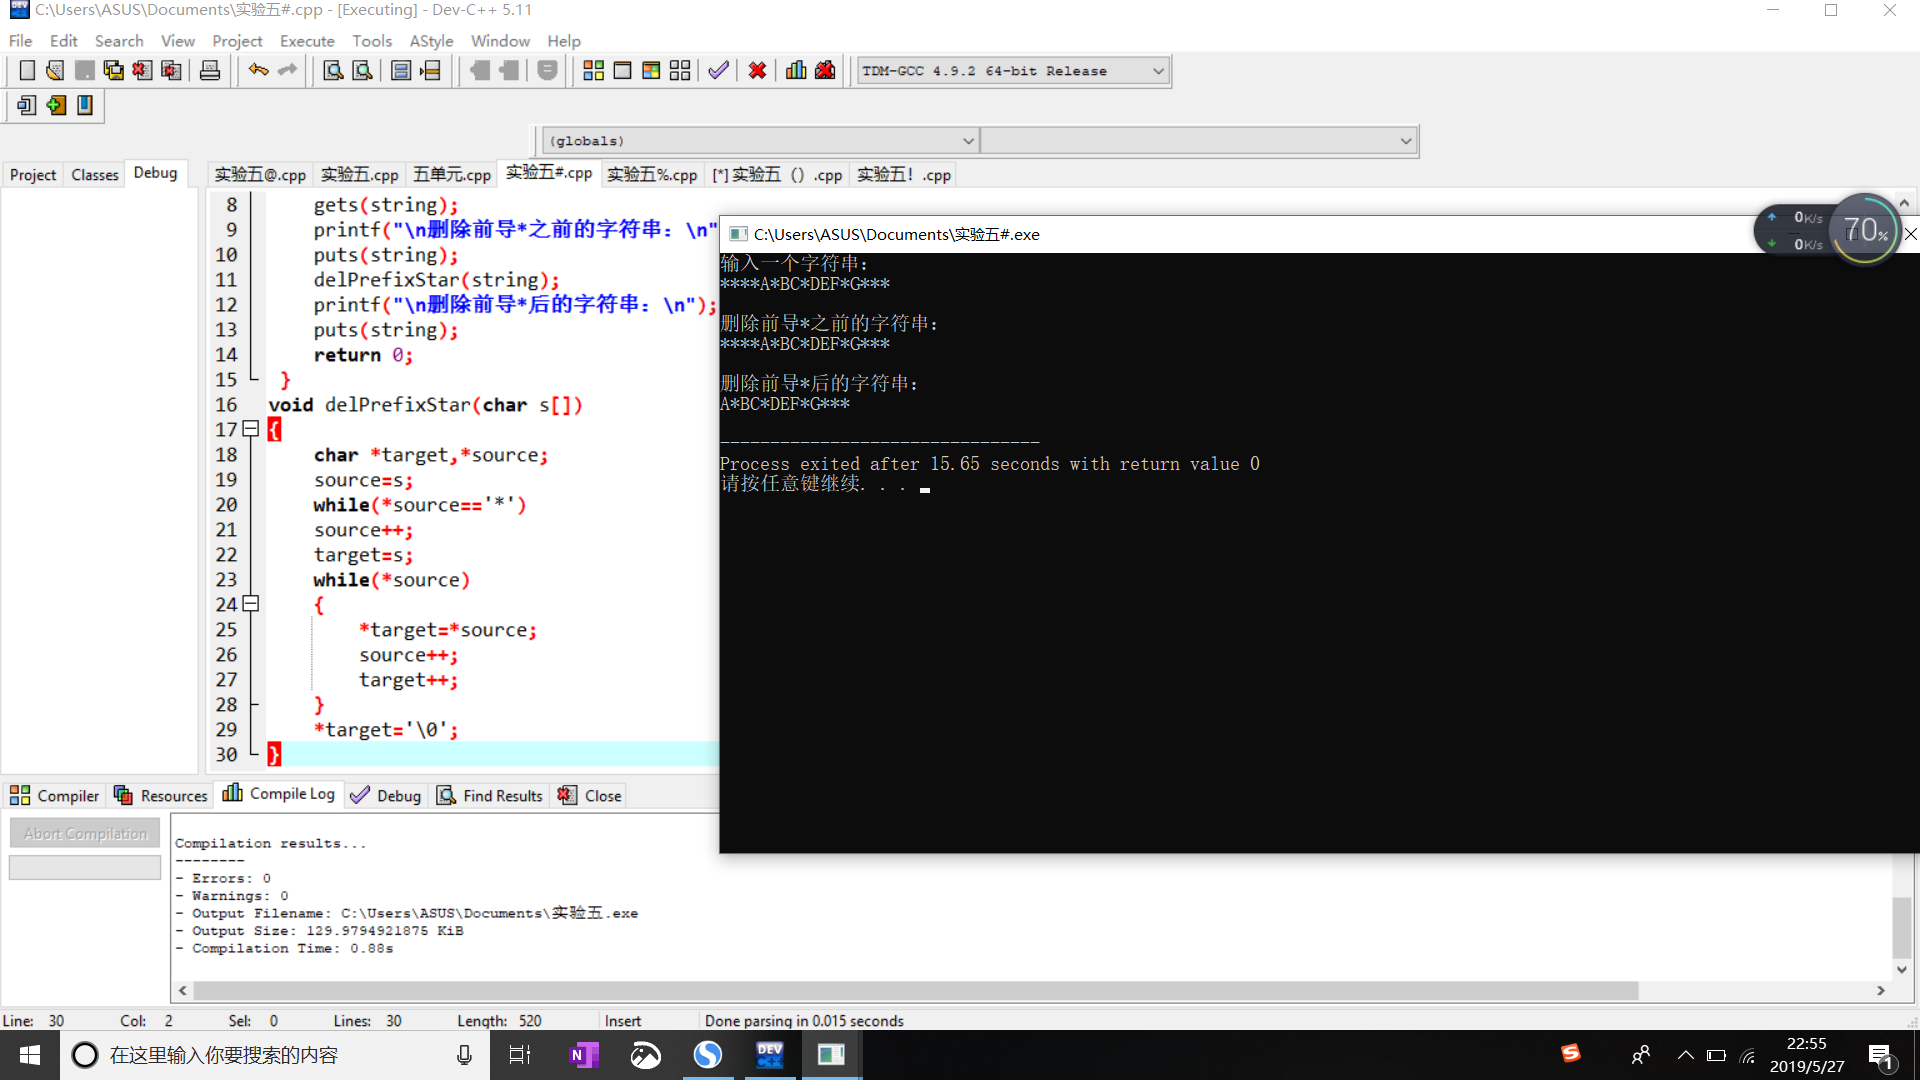Click the Close button in bottom panel

(591, 796)
